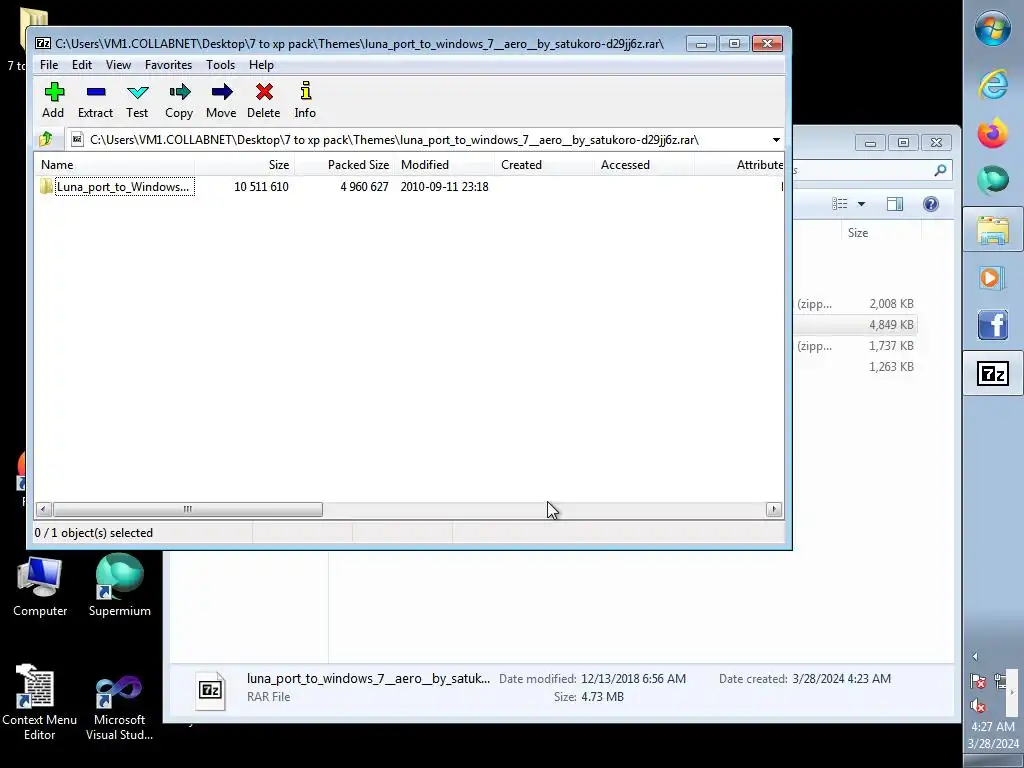The image size is (1024, 768).
Task: Open the View menu
Action: (118, 65)
